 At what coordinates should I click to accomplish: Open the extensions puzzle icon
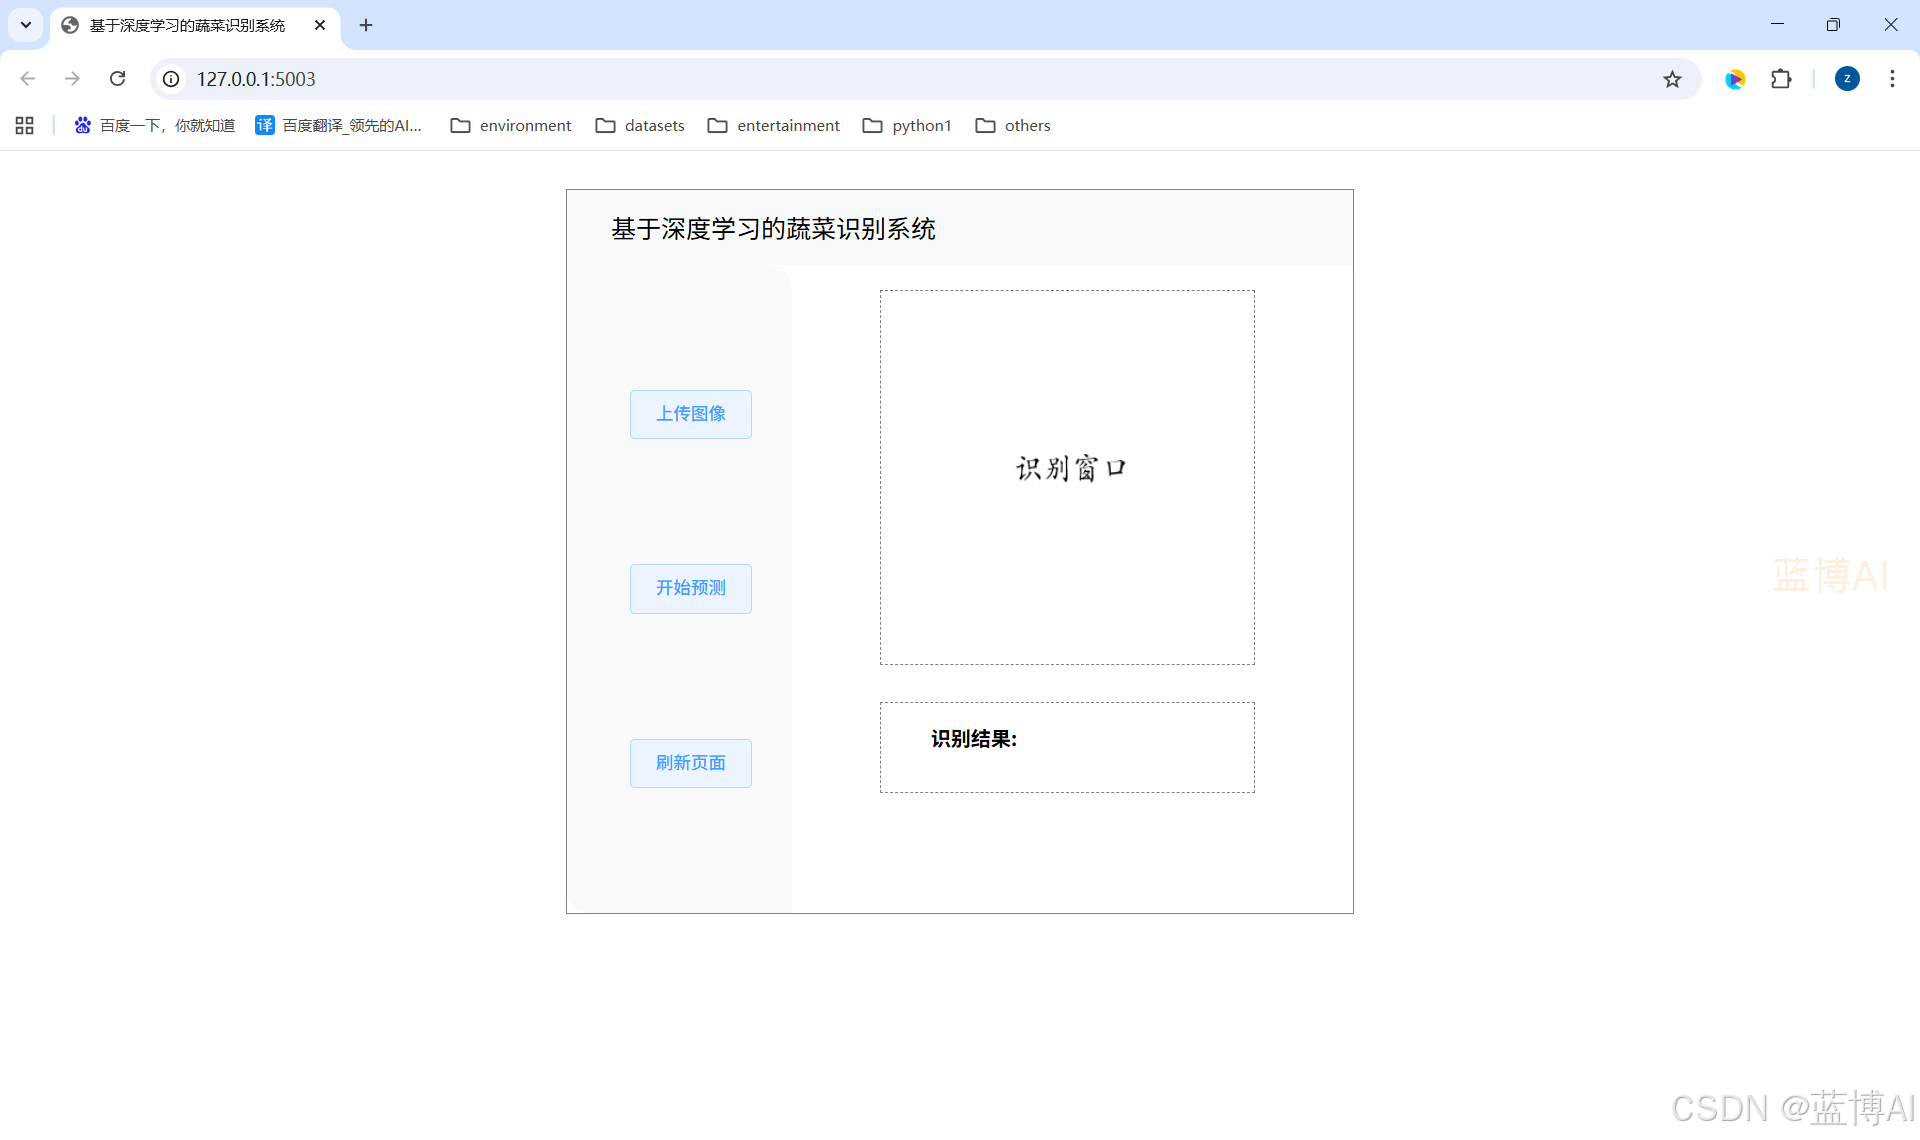pos(1781,79)
